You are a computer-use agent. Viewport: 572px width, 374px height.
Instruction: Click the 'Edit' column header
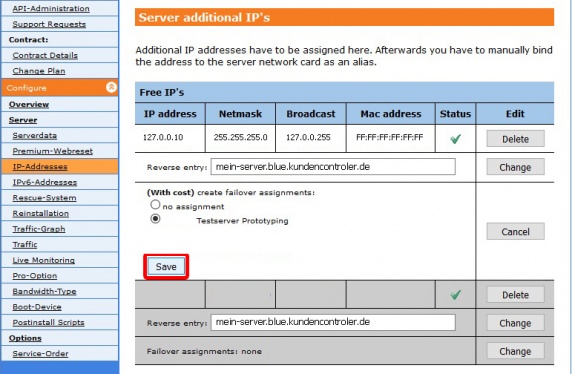[x=515, y=114]
